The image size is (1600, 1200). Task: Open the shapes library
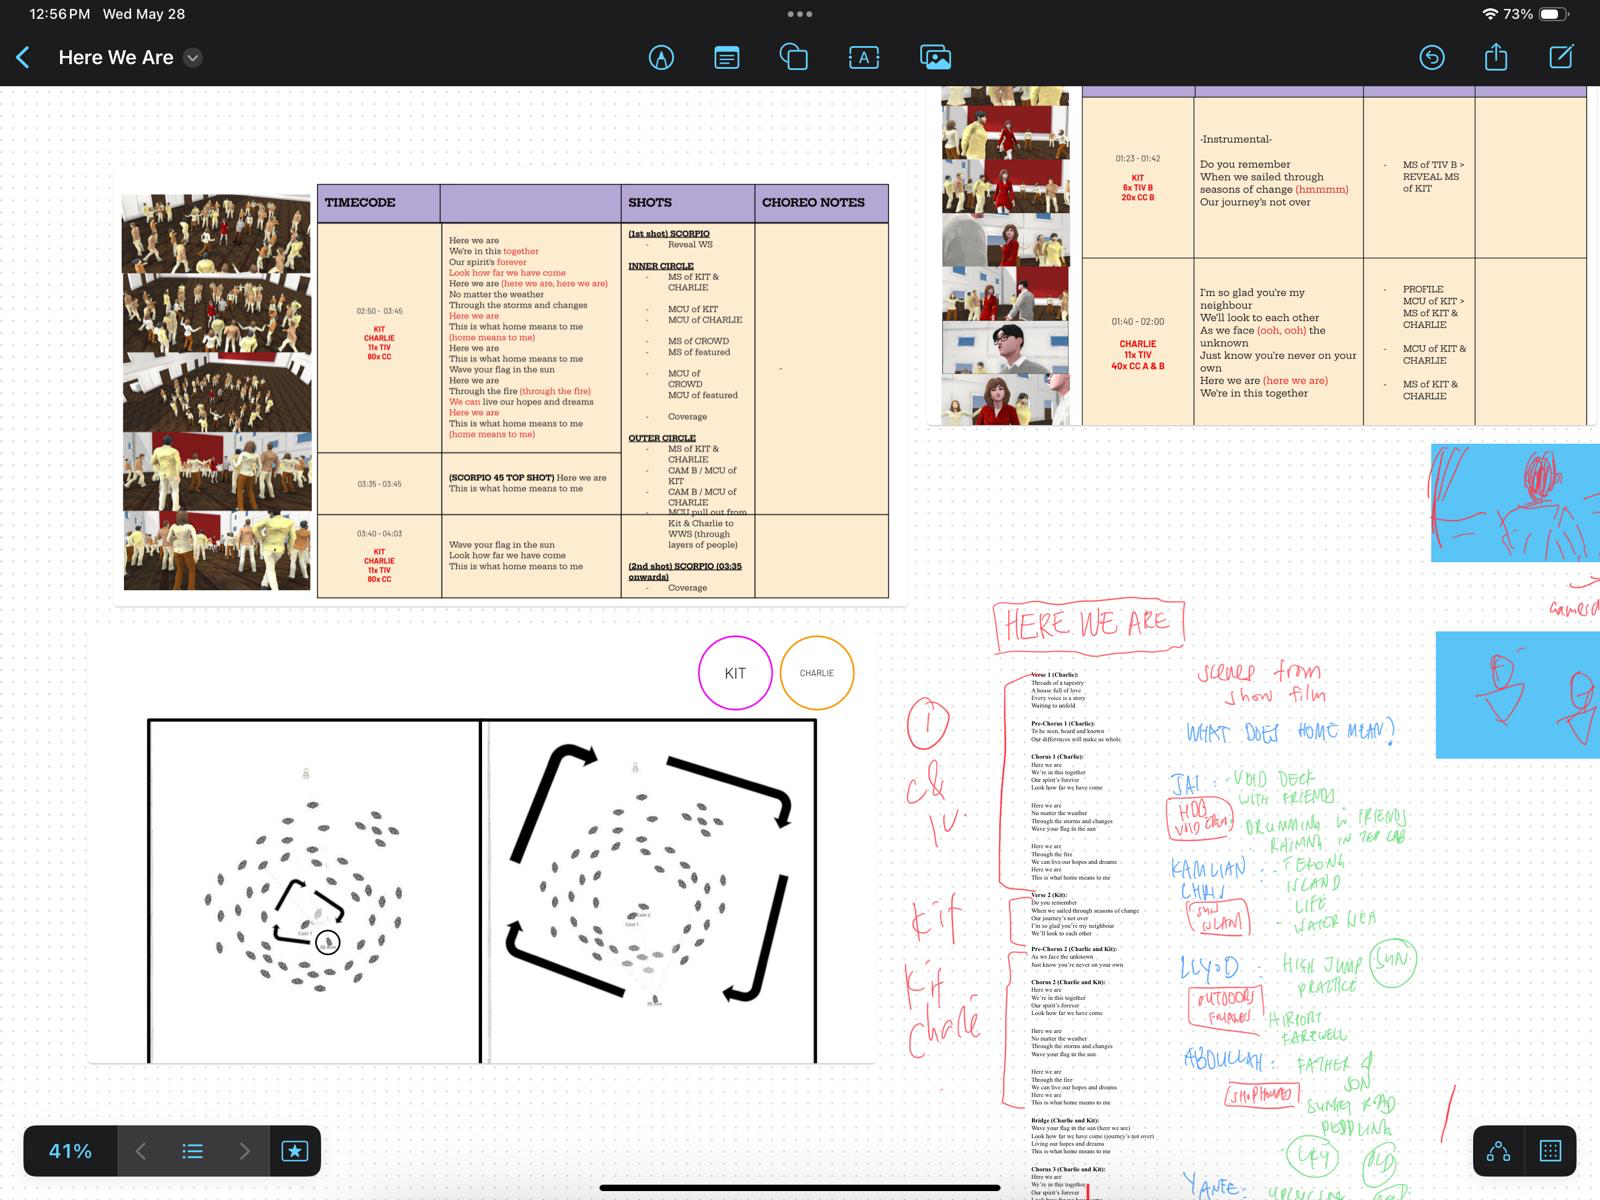click(794, 57)
